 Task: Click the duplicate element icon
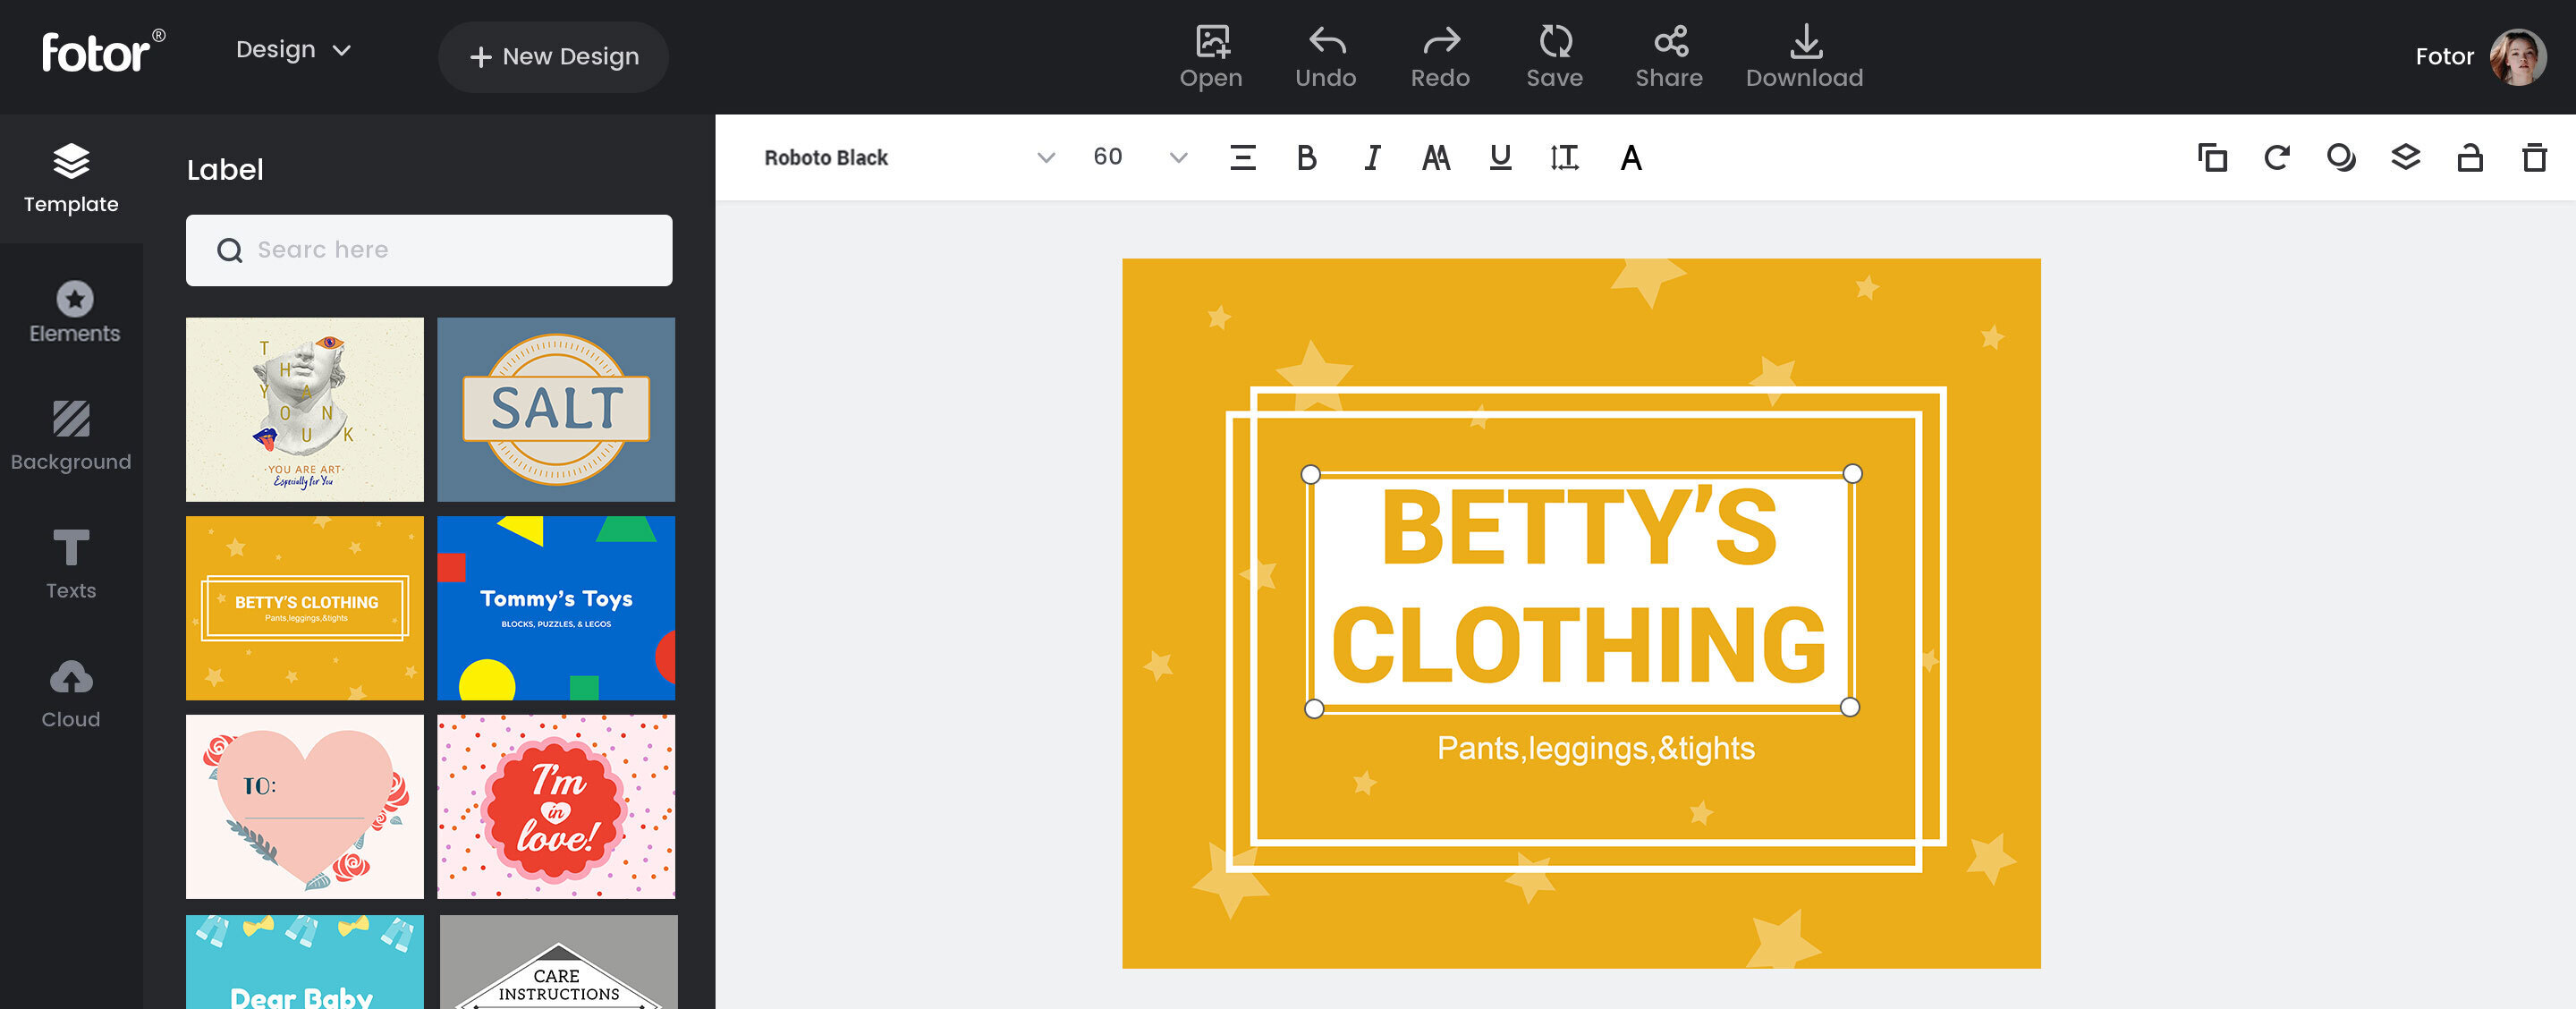pyautogui.click(x=2212, y=158)
